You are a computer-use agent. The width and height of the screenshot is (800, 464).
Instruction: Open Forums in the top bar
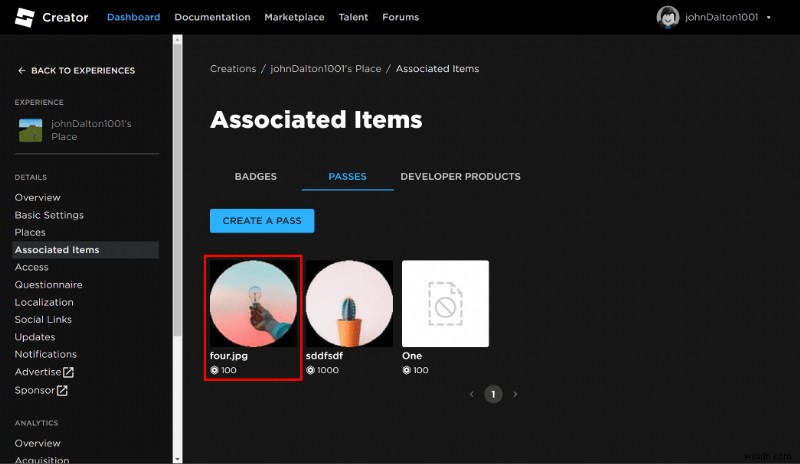tap(401, 17)
